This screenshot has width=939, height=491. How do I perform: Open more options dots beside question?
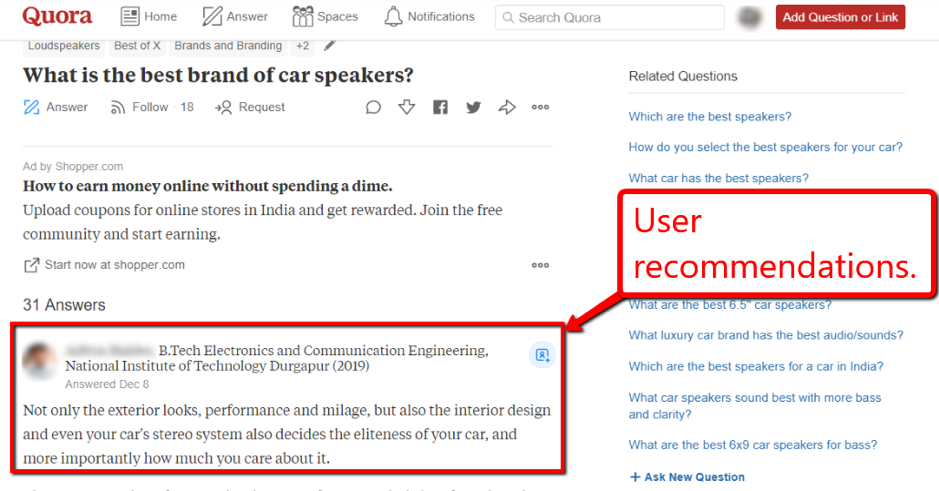(540, 107)
